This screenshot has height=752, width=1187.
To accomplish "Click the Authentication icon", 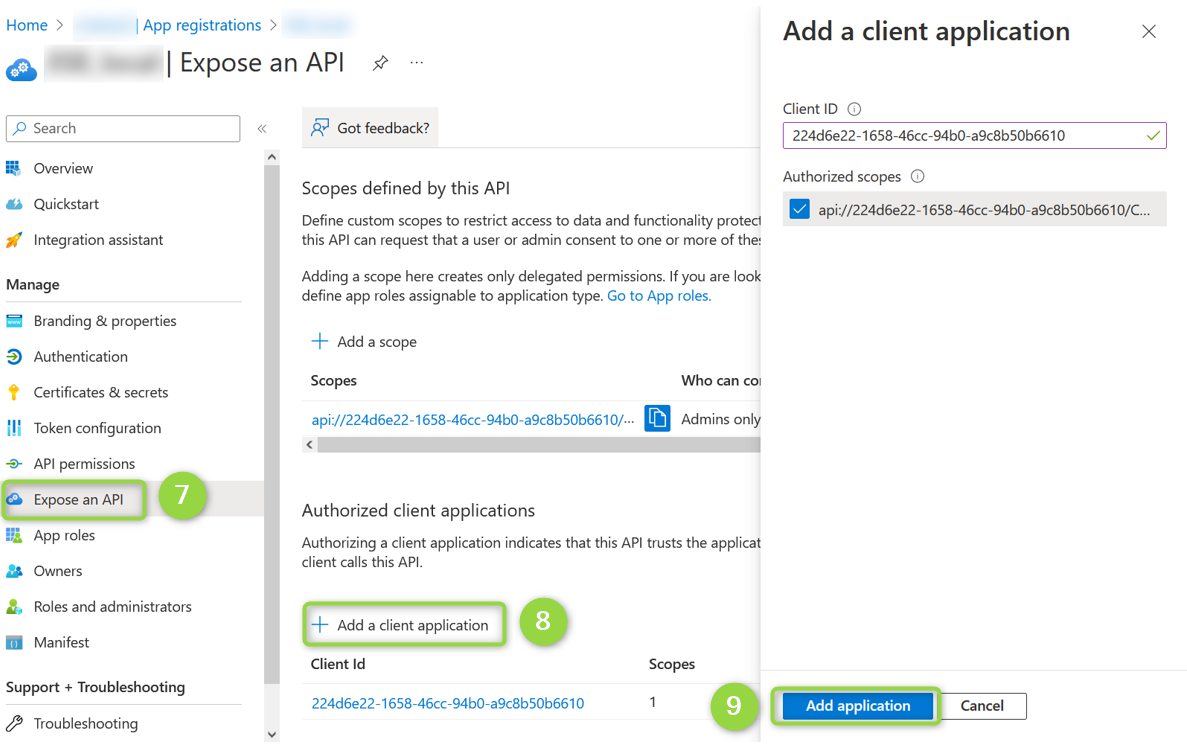I will 14,357.
